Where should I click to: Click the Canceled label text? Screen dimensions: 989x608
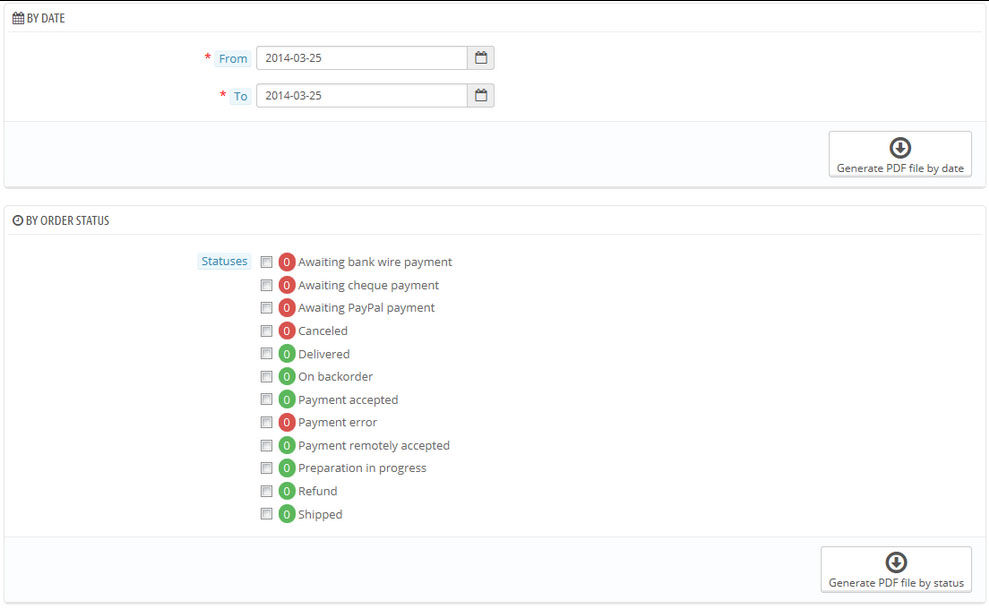click(x=323, y=330)
